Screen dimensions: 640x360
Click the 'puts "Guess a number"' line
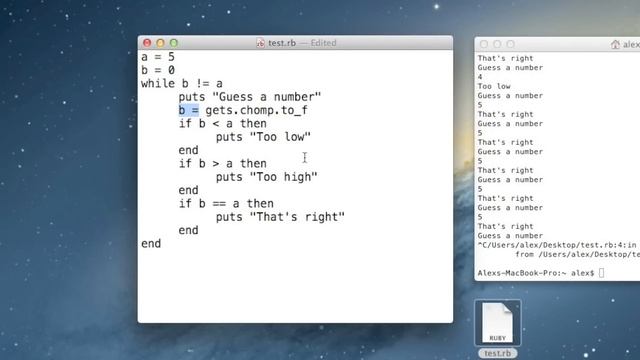click(x=250, y=97)
